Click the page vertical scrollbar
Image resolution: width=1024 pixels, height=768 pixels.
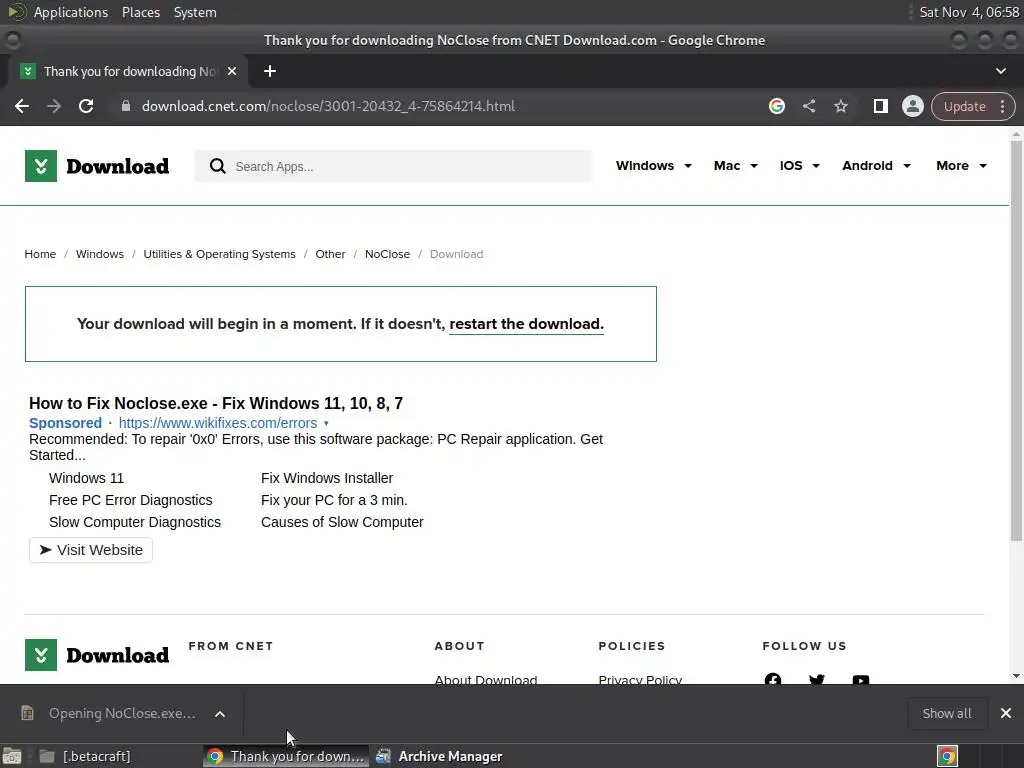(1016, 340)
